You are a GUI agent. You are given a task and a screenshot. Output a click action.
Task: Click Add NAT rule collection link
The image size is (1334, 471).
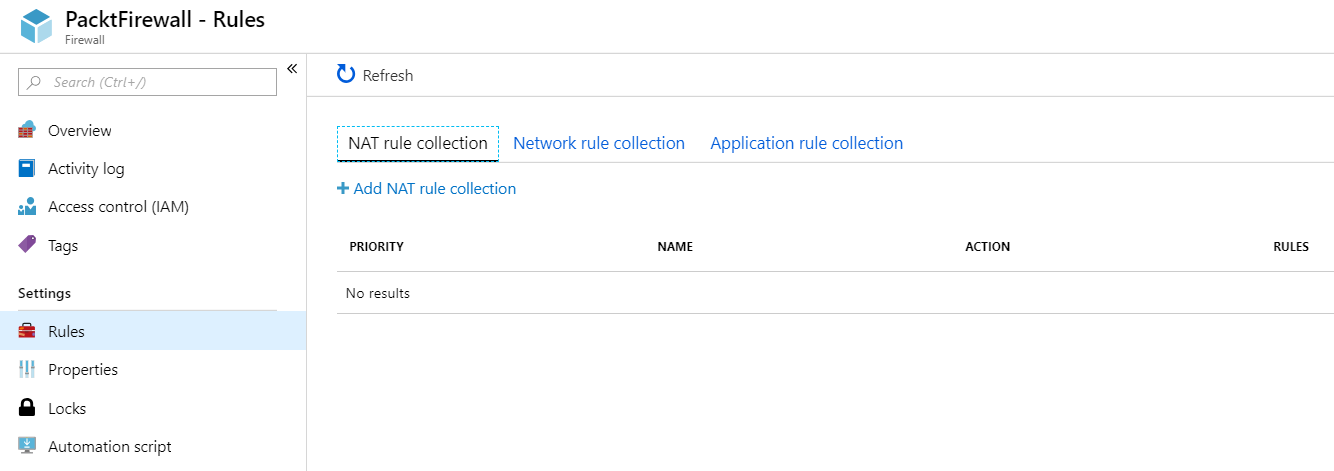[435, 188]
